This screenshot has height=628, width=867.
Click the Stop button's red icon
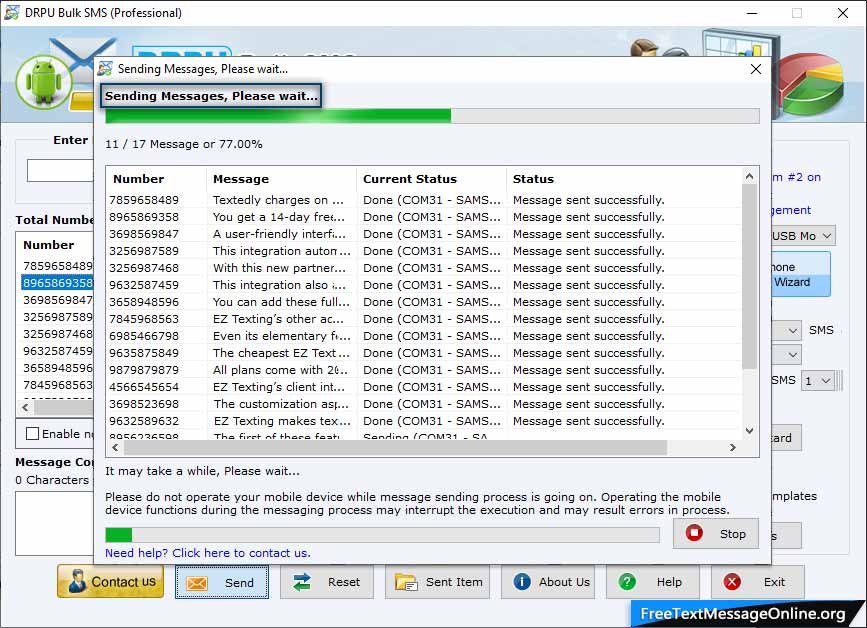(x=694, y=533)
